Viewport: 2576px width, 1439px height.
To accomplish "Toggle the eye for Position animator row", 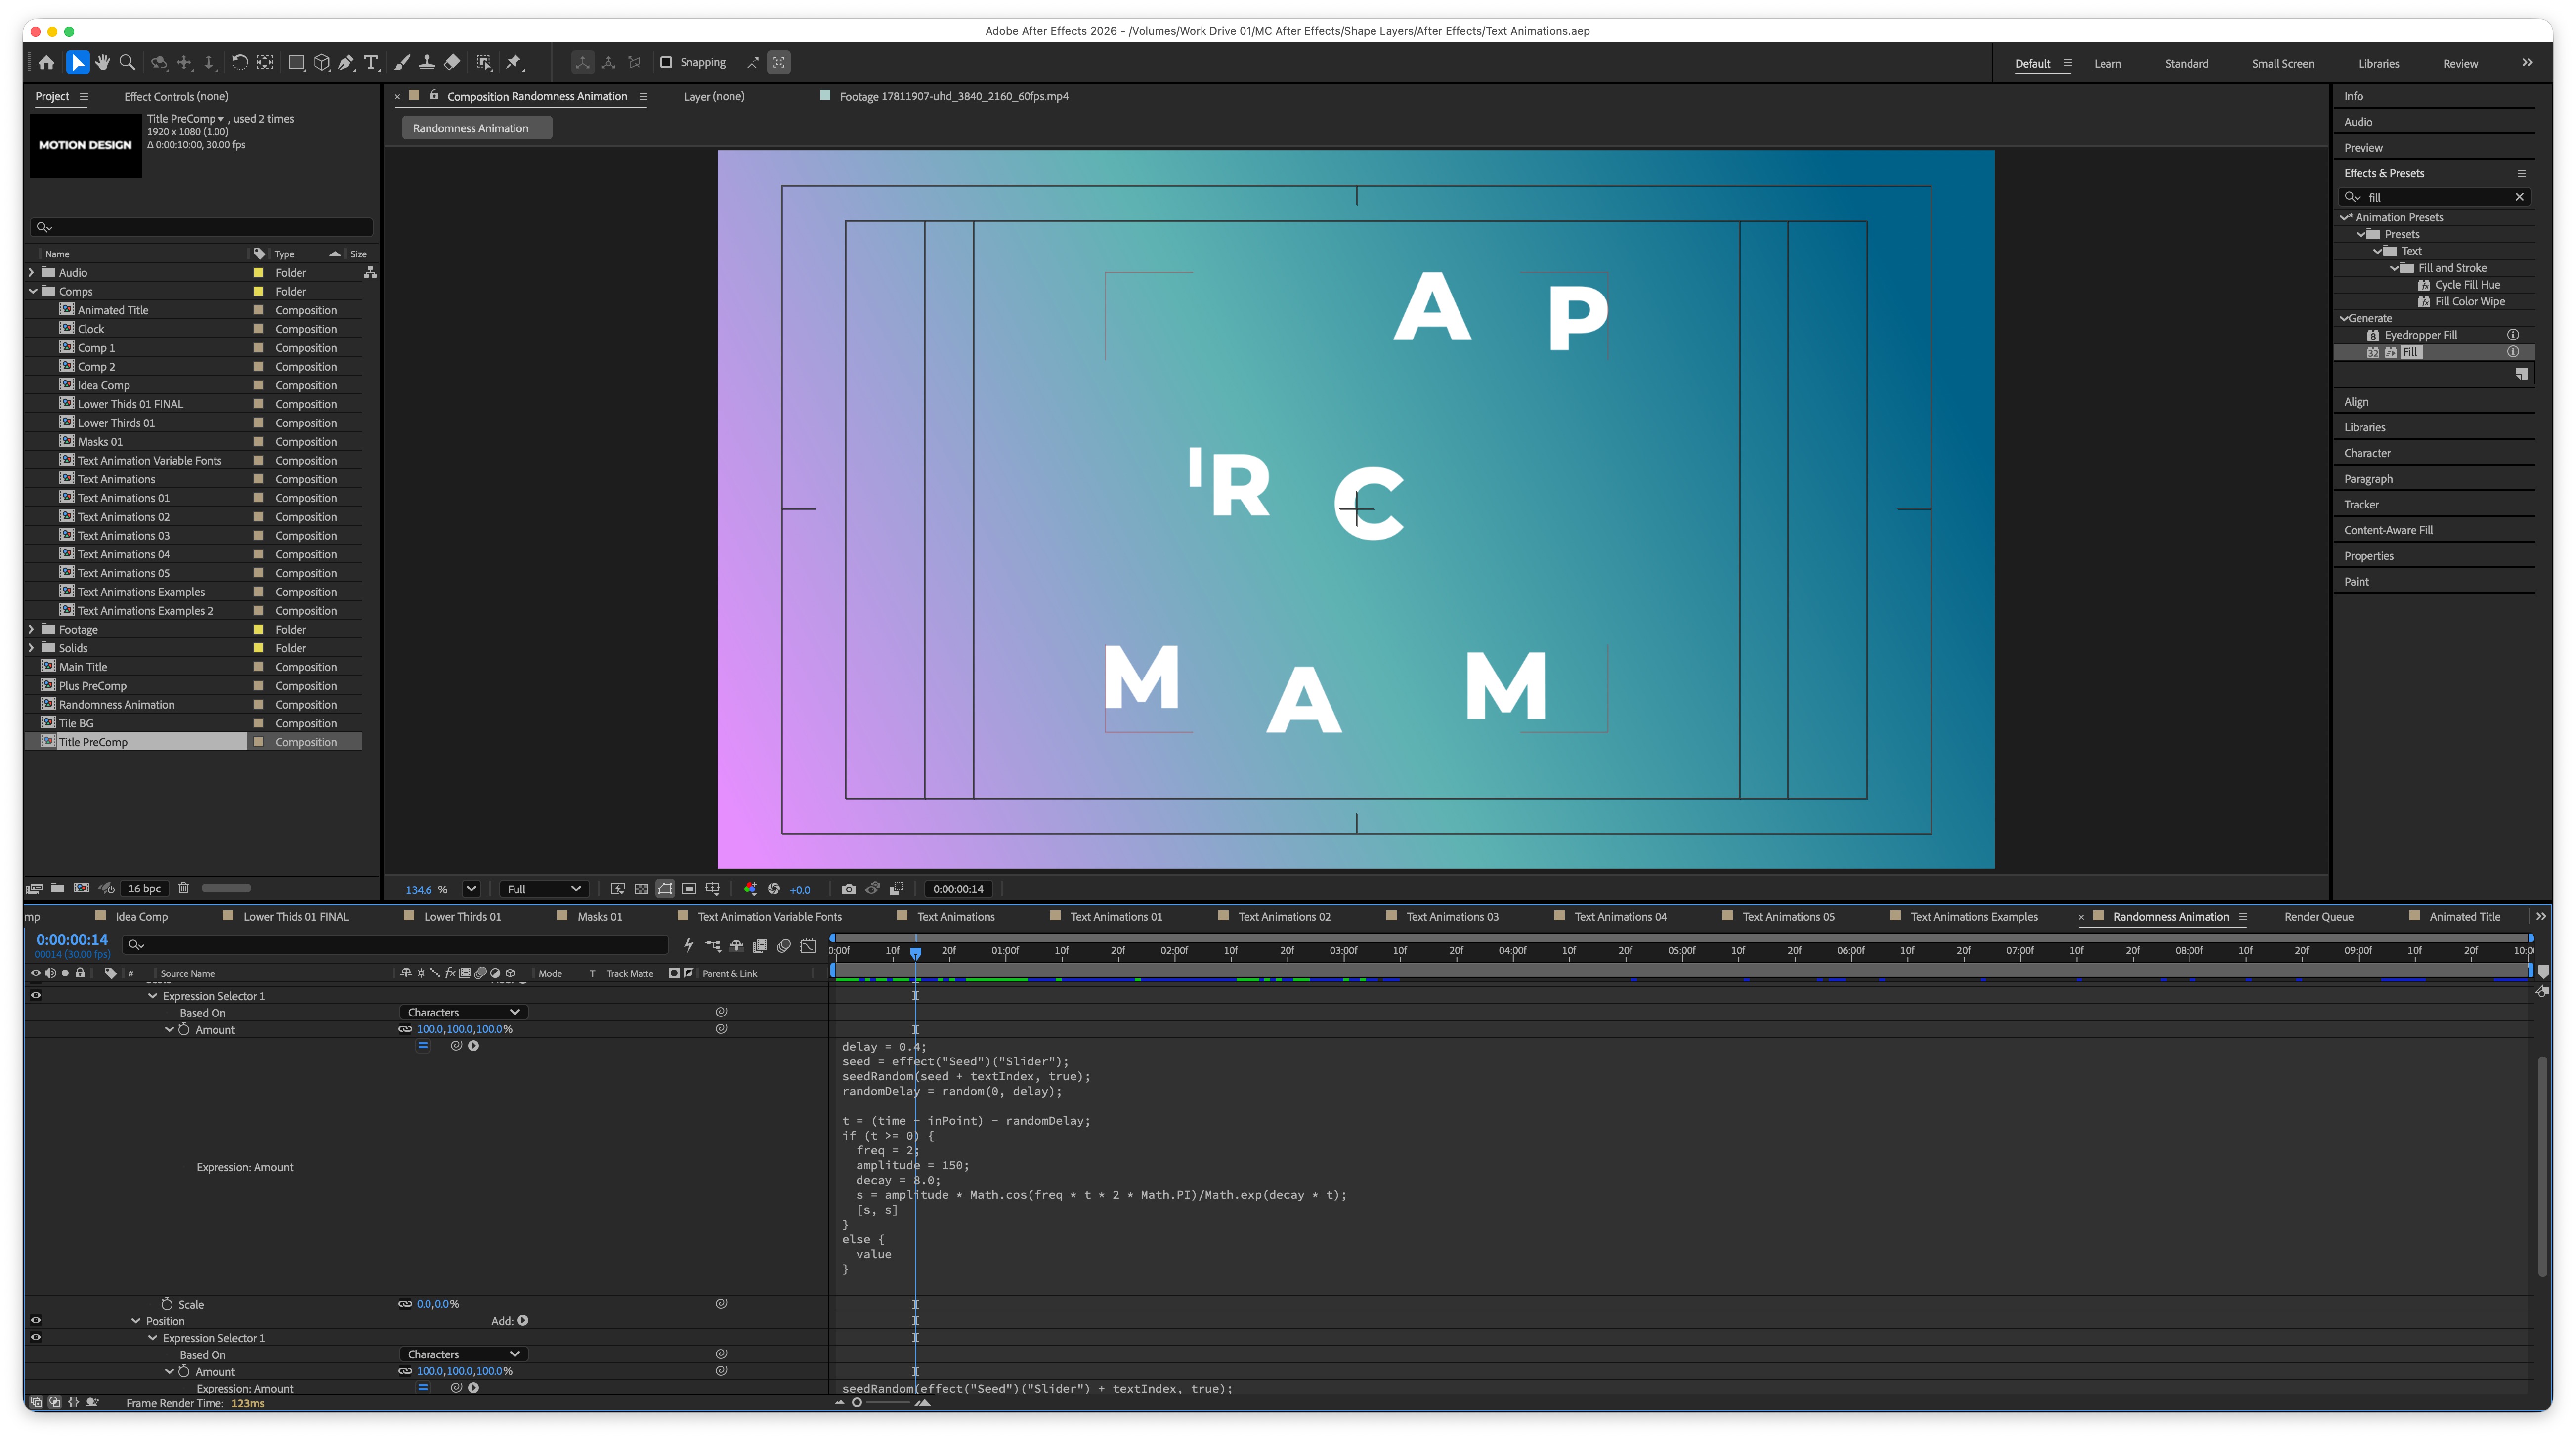I will coord(36,1320).
